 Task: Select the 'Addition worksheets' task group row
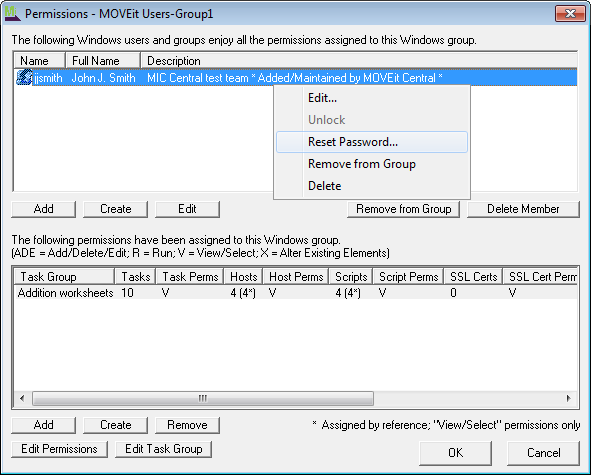pos(296,293)
